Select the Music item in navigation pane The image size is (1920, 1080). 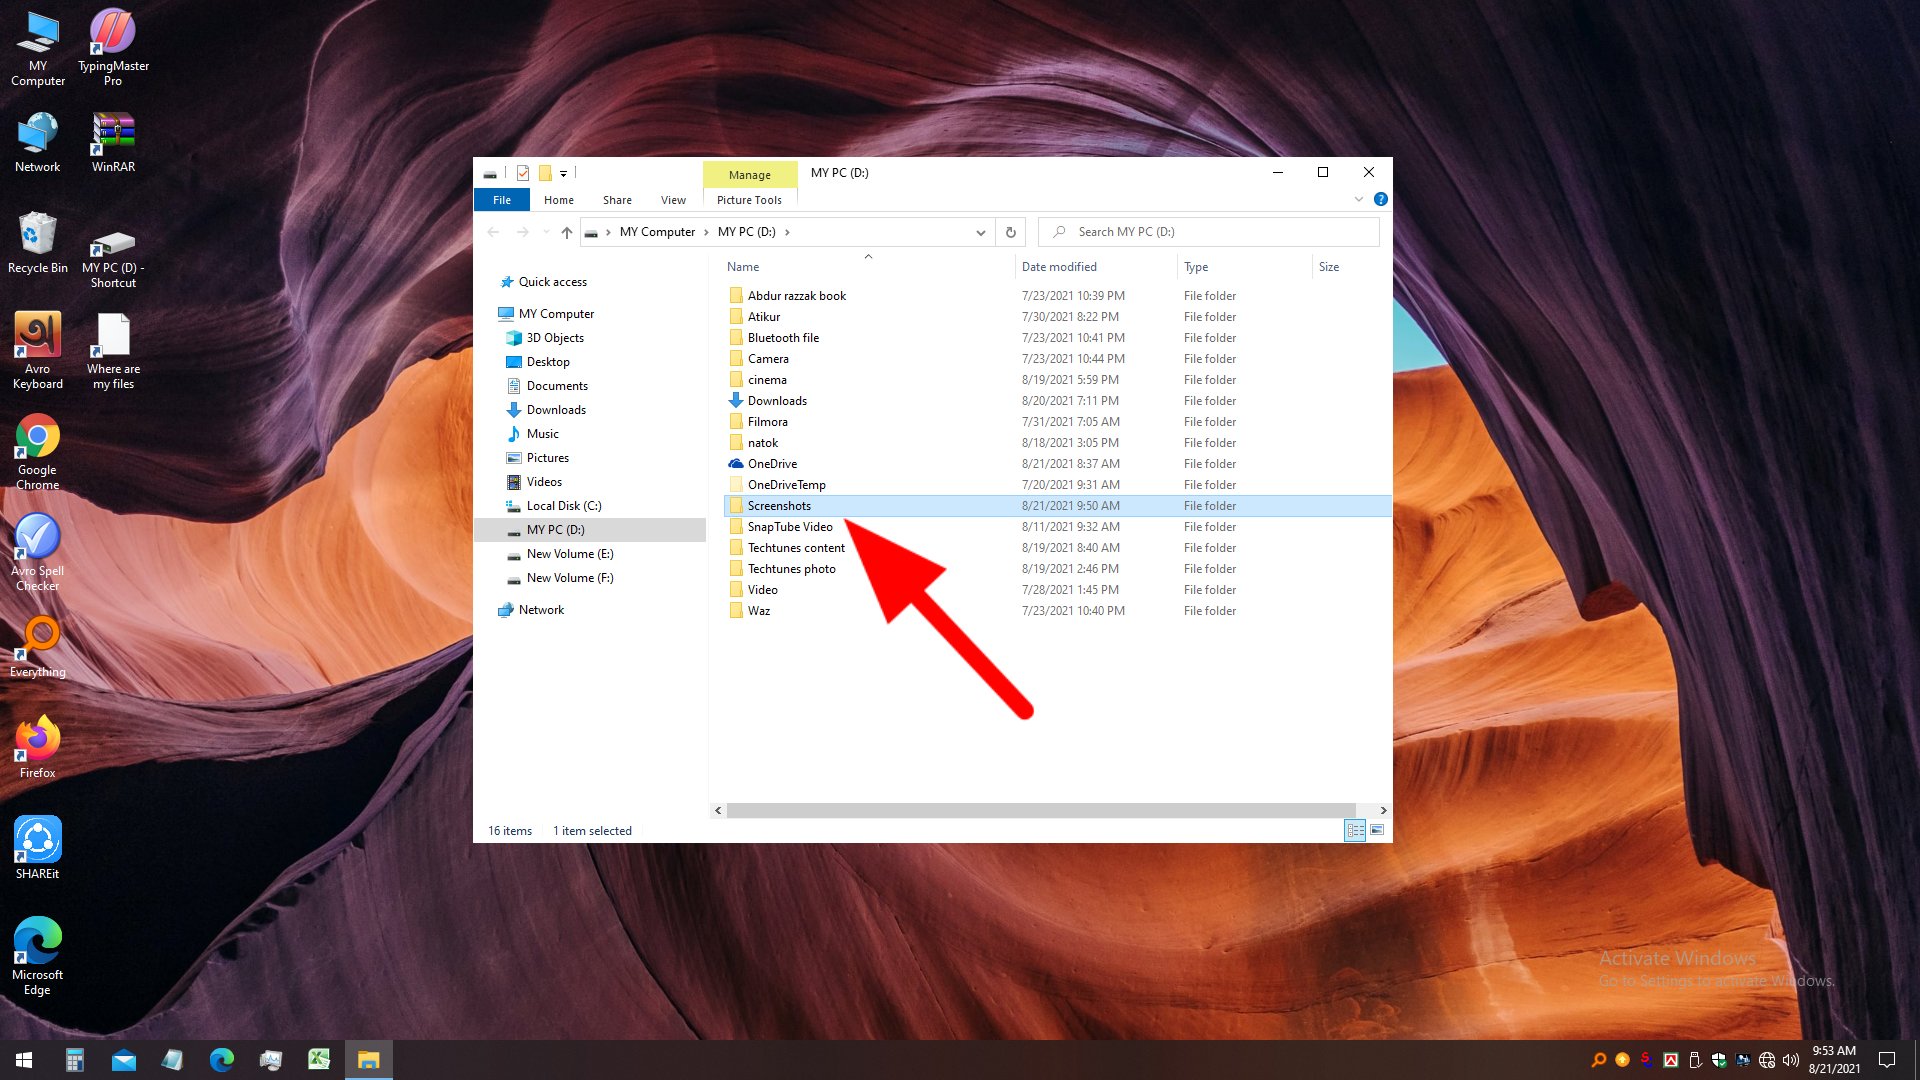coord(542,433)
